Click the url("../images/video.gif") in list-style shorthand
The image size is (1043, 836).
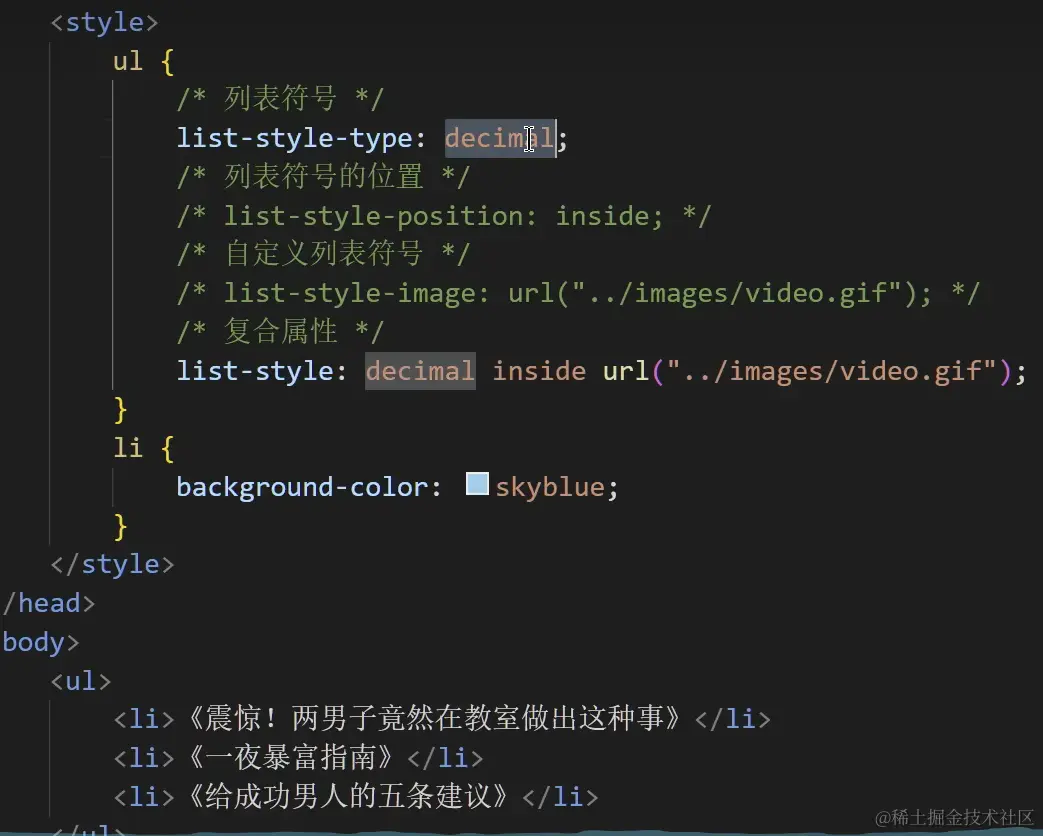(x=806, y=371)
